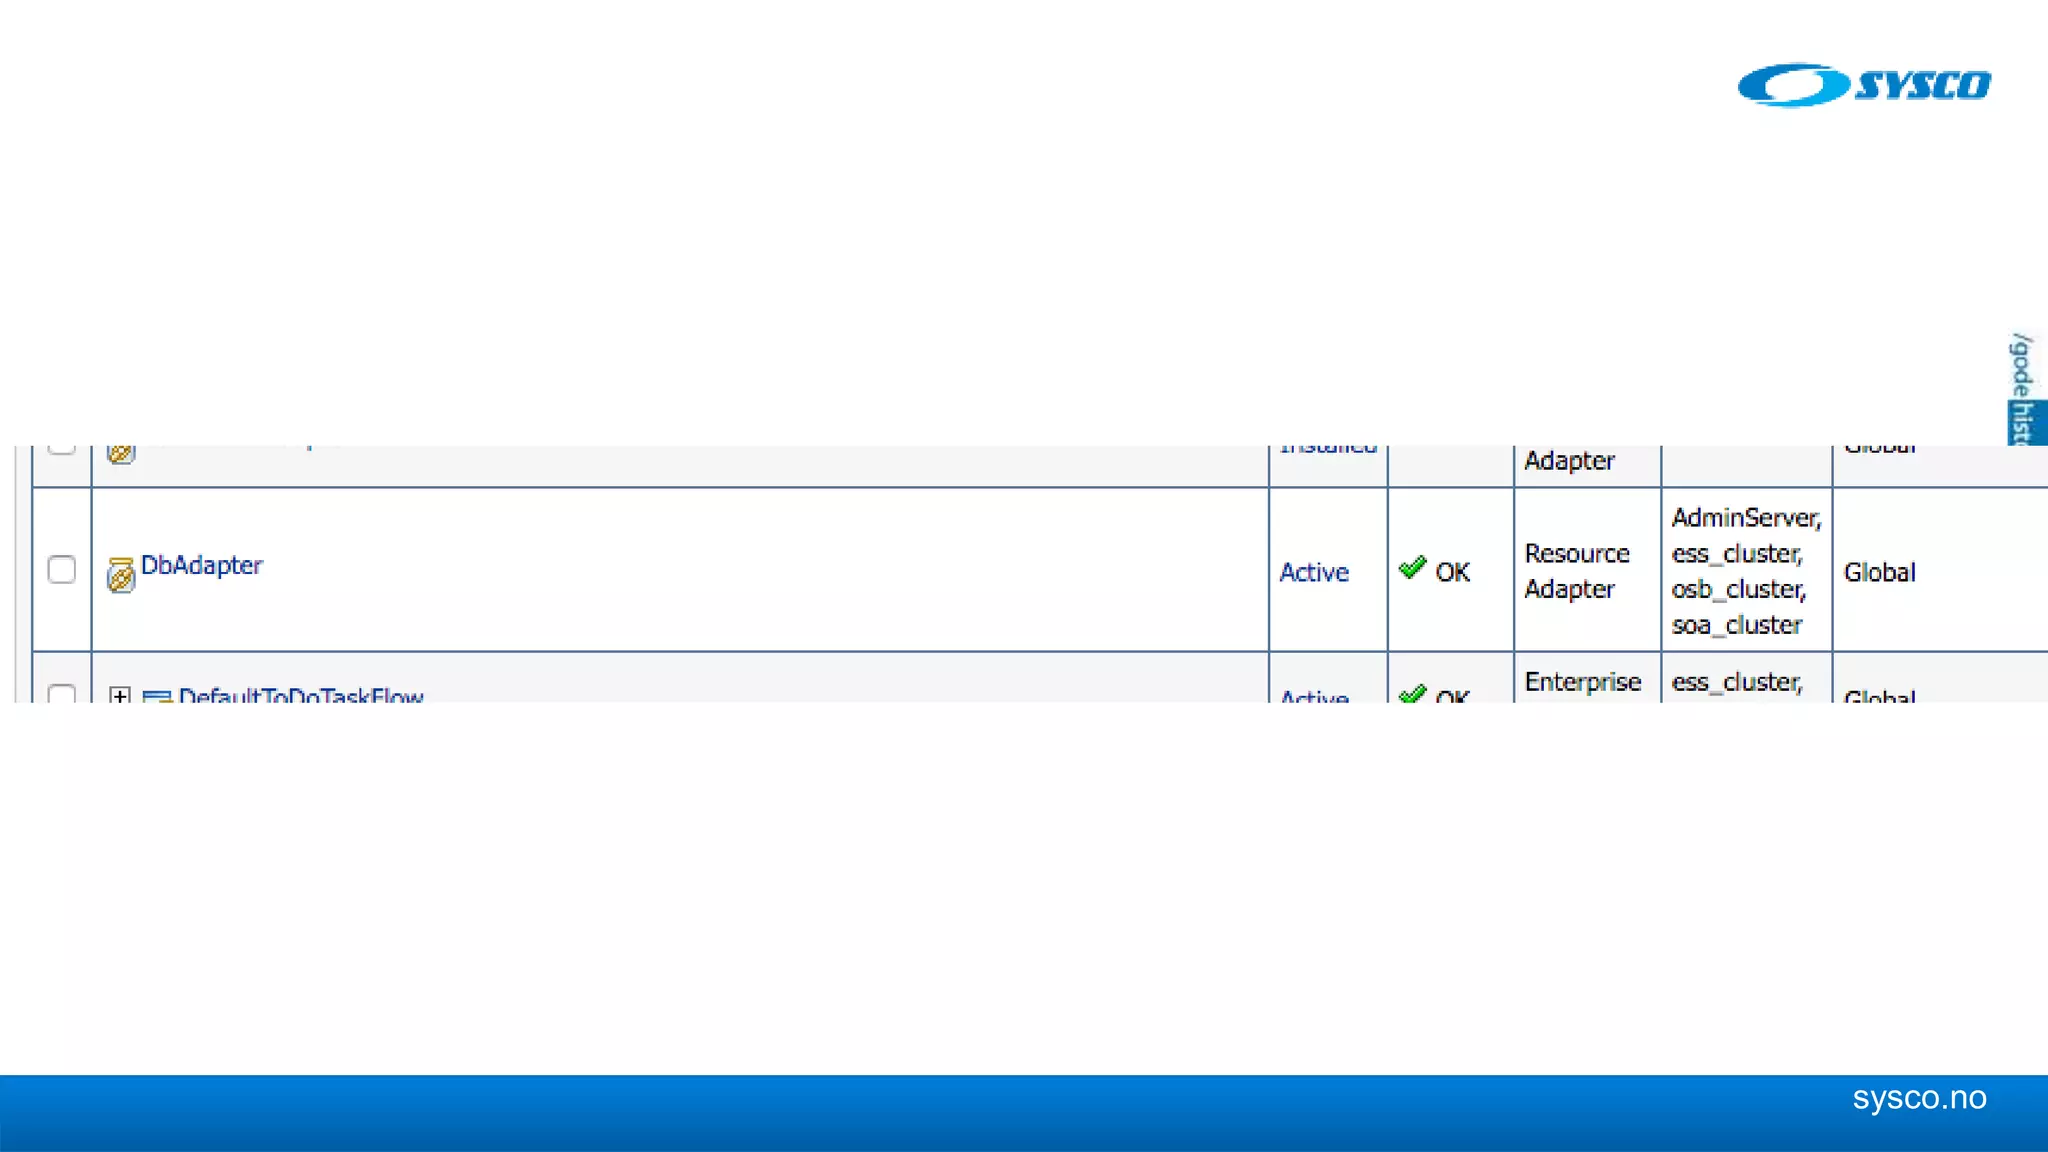Open the vertical gode hist side tab
Screen dimensions: 2048x1152
2023,389
